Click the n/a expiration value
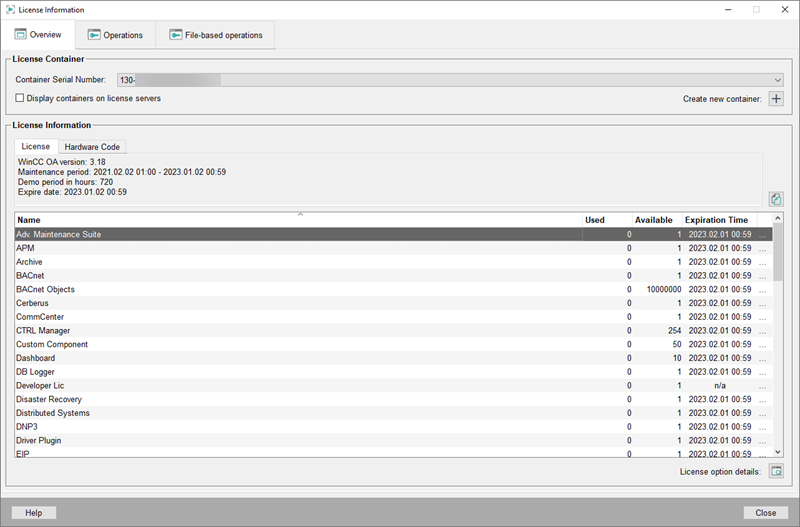Viewport: 800px width, 527px height. pos(720,386)
